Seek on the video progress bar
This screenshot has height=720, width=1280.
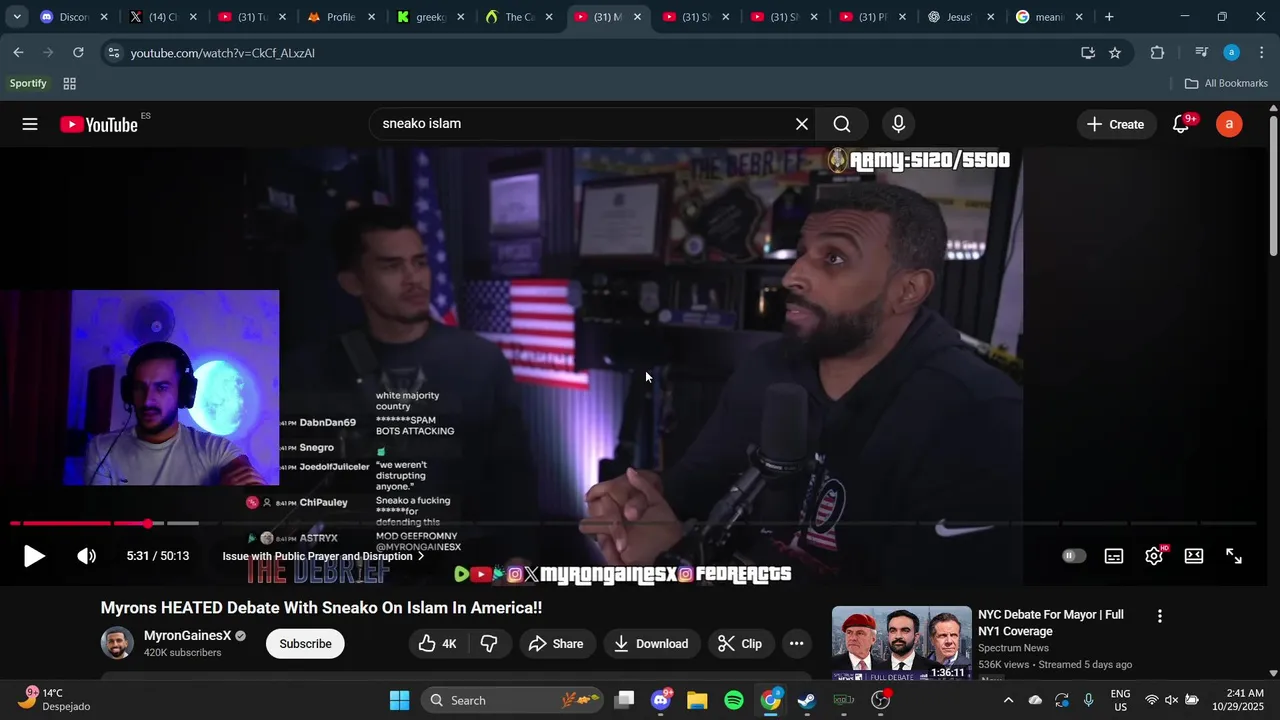click(x=633, y=523)
